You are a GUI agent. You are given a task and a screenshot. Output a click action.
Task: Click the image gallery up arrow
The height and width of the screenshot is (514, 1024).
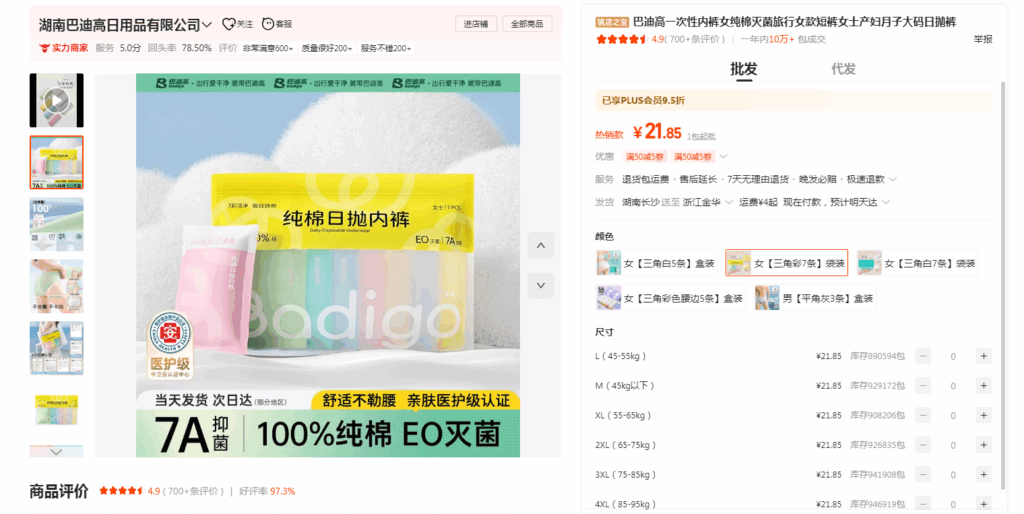pos(540,246)
